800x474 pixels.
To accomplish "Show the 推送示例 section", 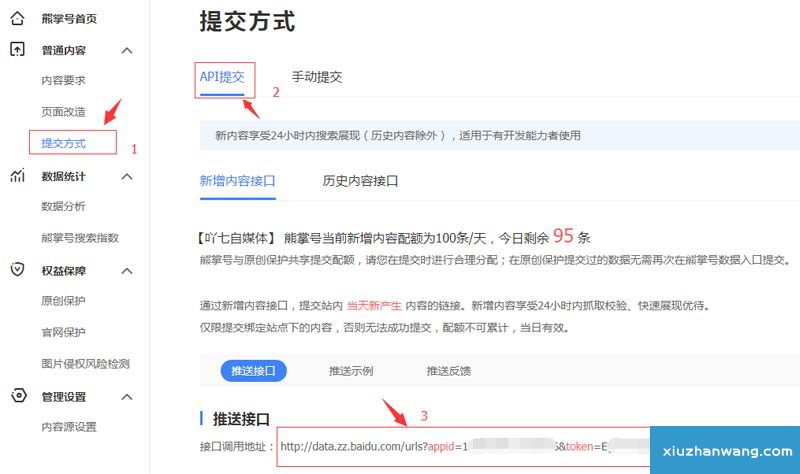I will click(351, 371).
